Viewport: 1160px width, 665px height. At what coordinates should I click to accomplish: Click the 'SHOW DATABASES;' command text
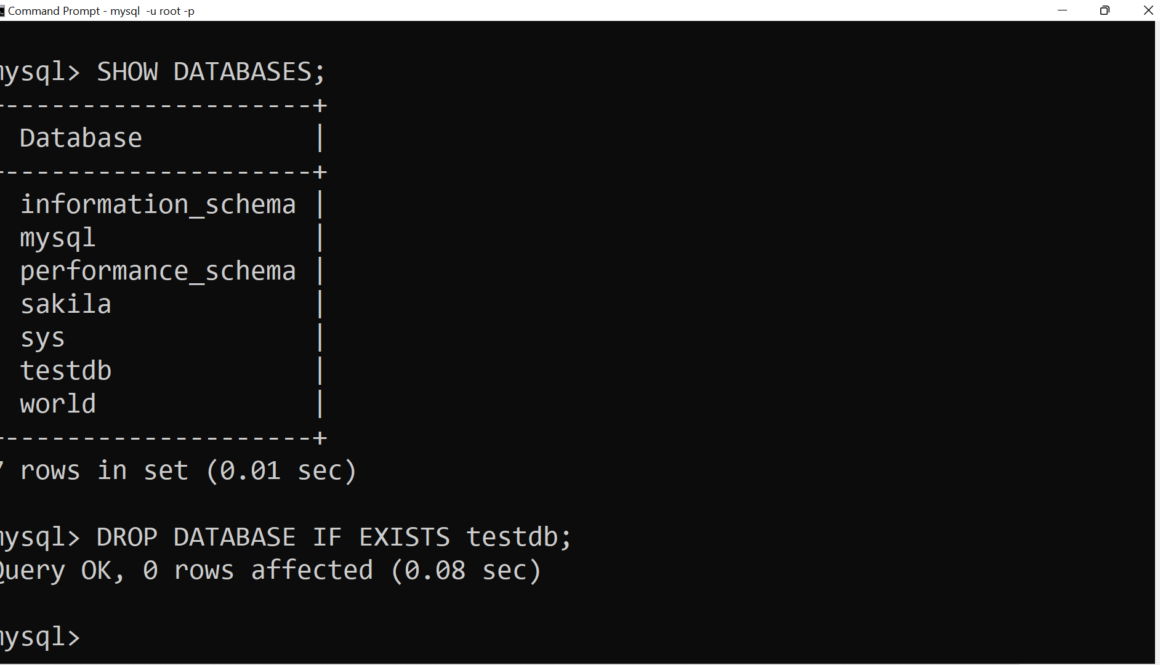click(211, 72)
